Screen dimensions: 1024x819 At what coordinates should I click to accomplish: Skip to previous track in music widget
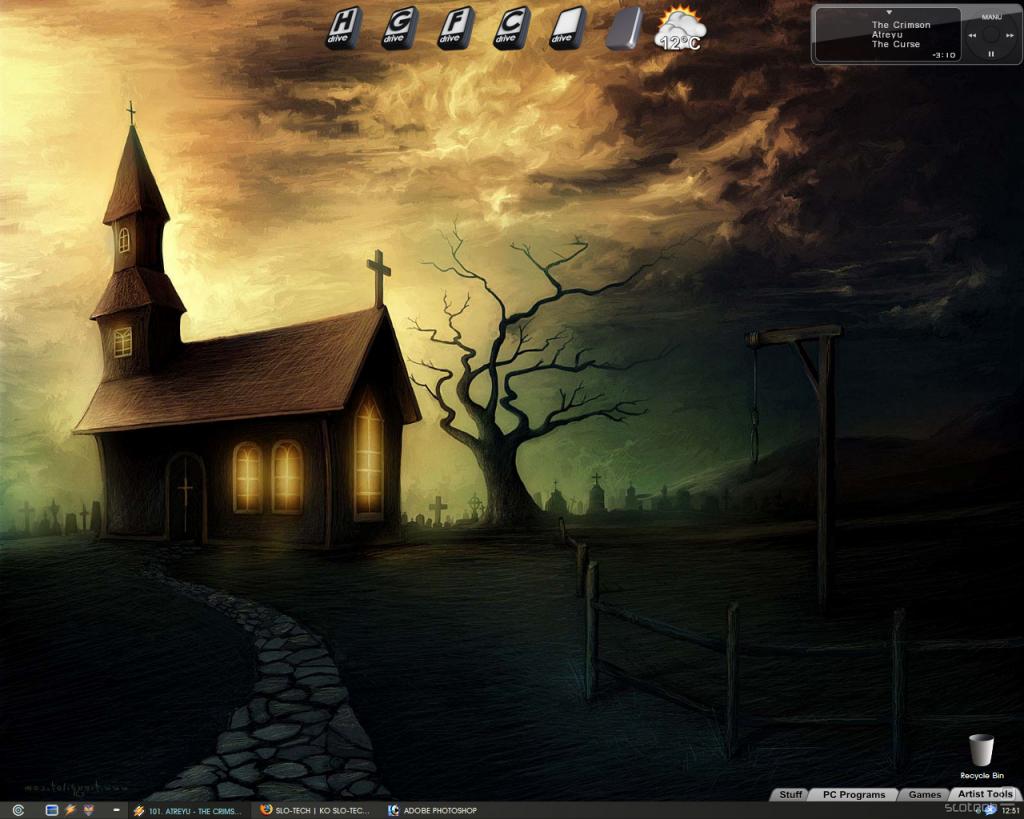(972, 35)
